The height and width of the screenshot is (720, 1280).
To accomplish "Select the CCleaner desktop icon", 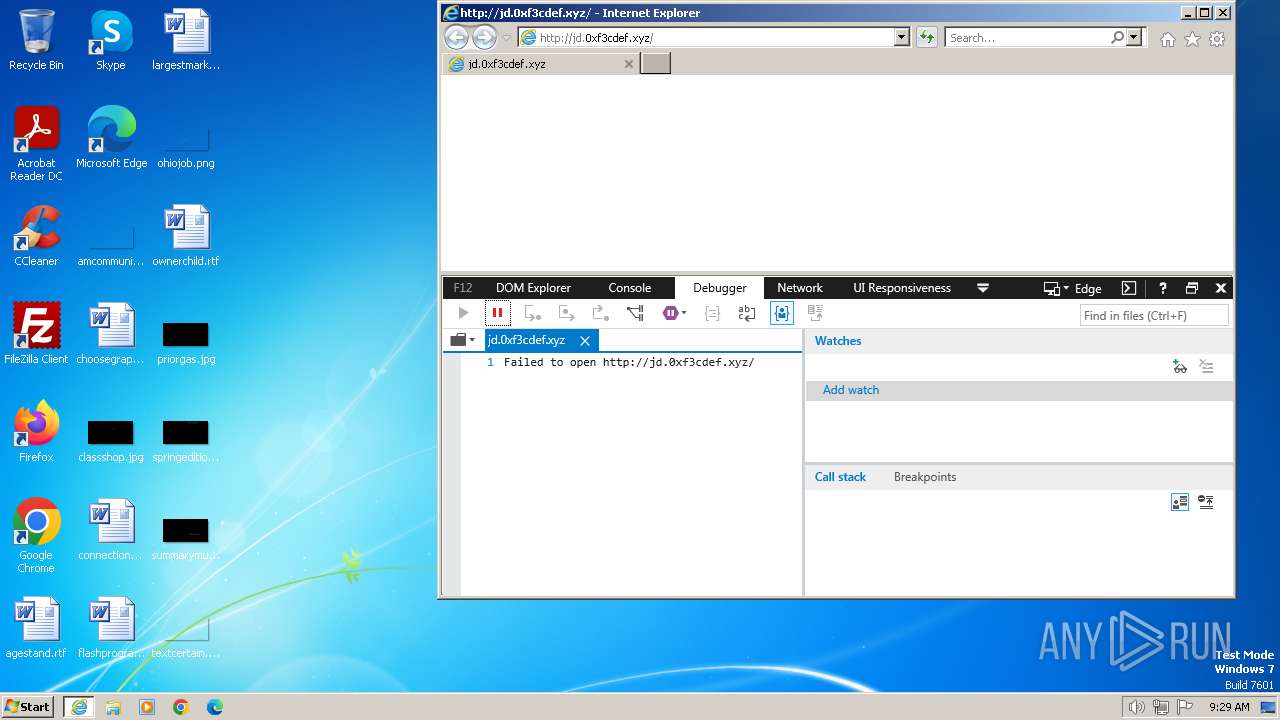I will pyautogui.click(x=36, y=236).
